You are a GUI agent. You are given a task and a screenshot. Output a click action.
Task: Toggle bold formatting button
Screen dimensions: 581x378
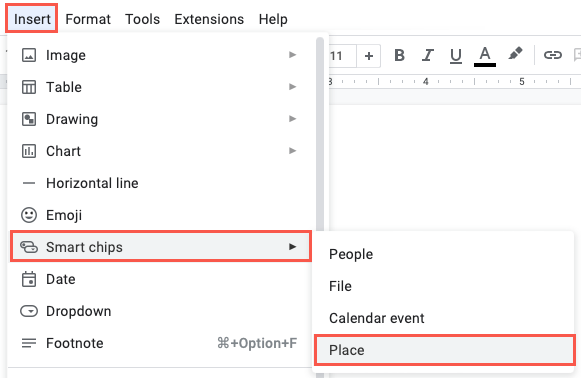coord(399,56)
